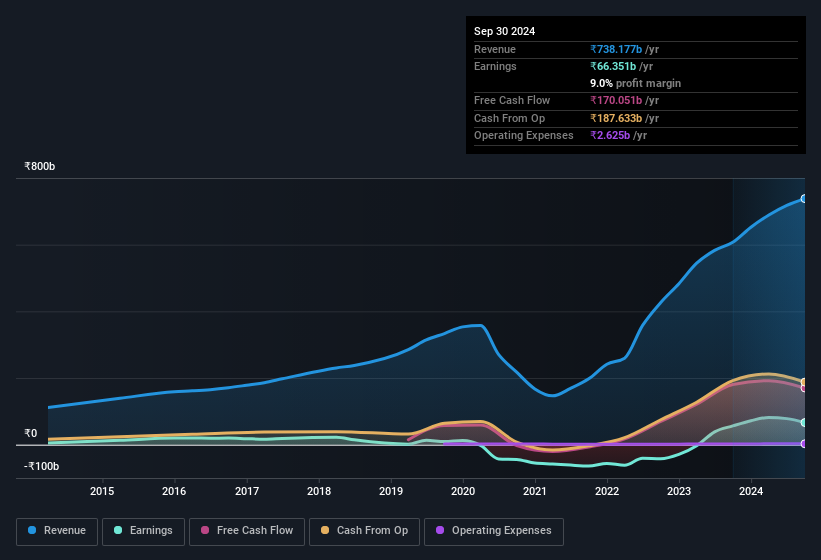Screen dimensions: 821x560
Task: Click the blue Revenue legend dot
Action: 33,530
